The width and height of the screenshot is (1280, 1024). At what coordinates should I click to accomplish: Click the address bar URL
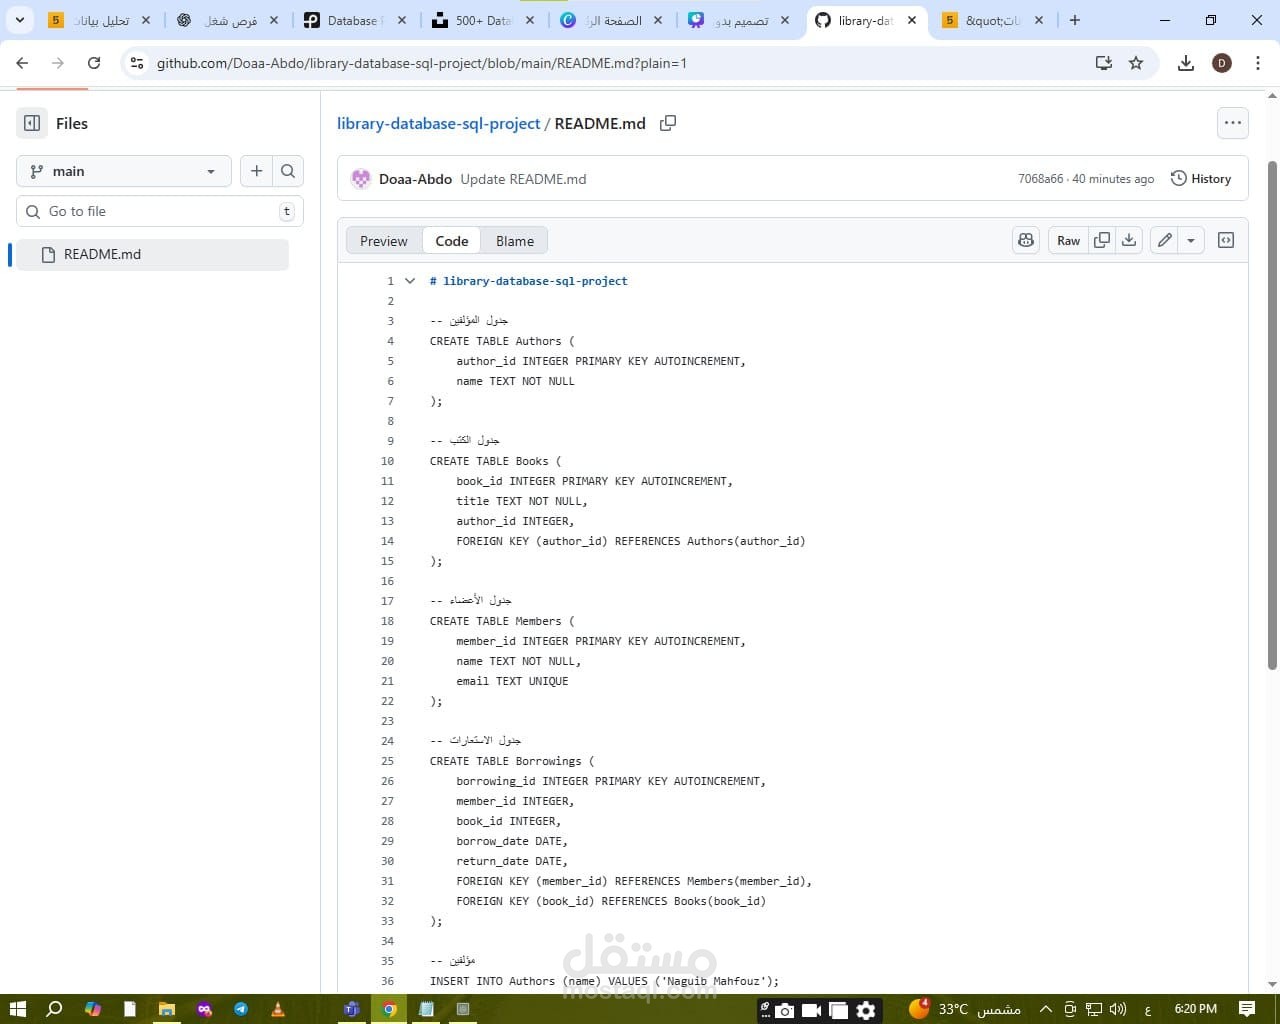(x=421, y=63)
